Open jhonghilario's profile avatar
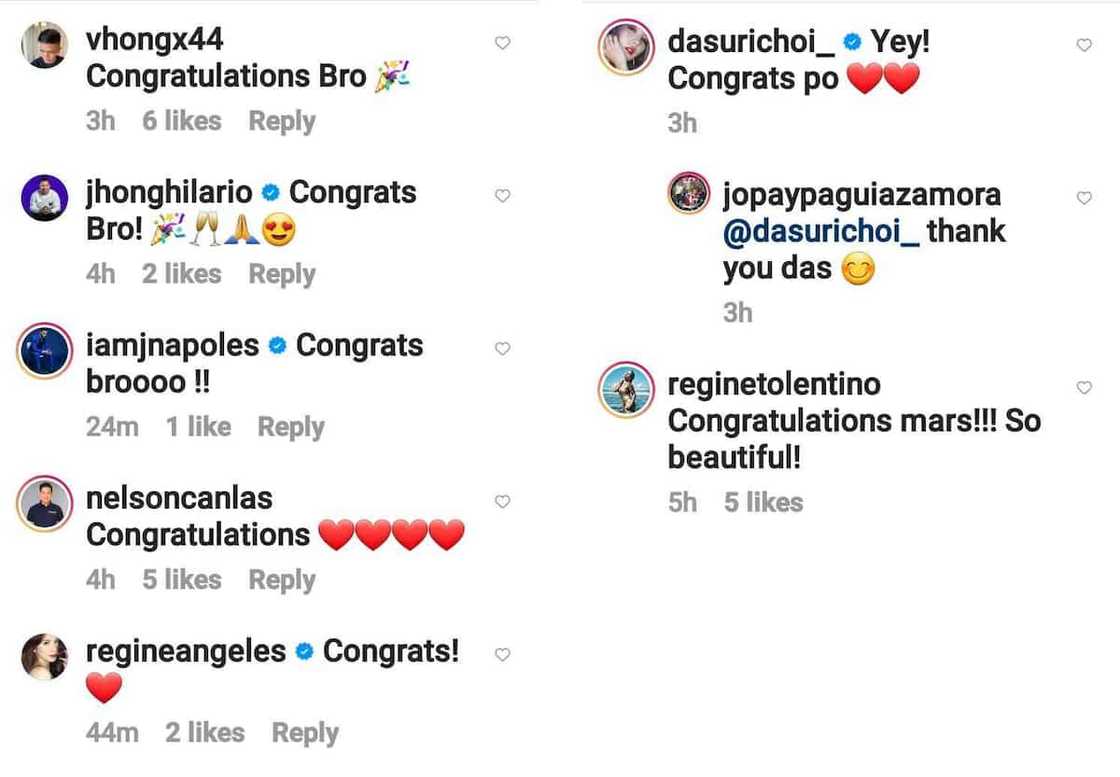This screenshot has height=777, width=1120. pos(45,198)
